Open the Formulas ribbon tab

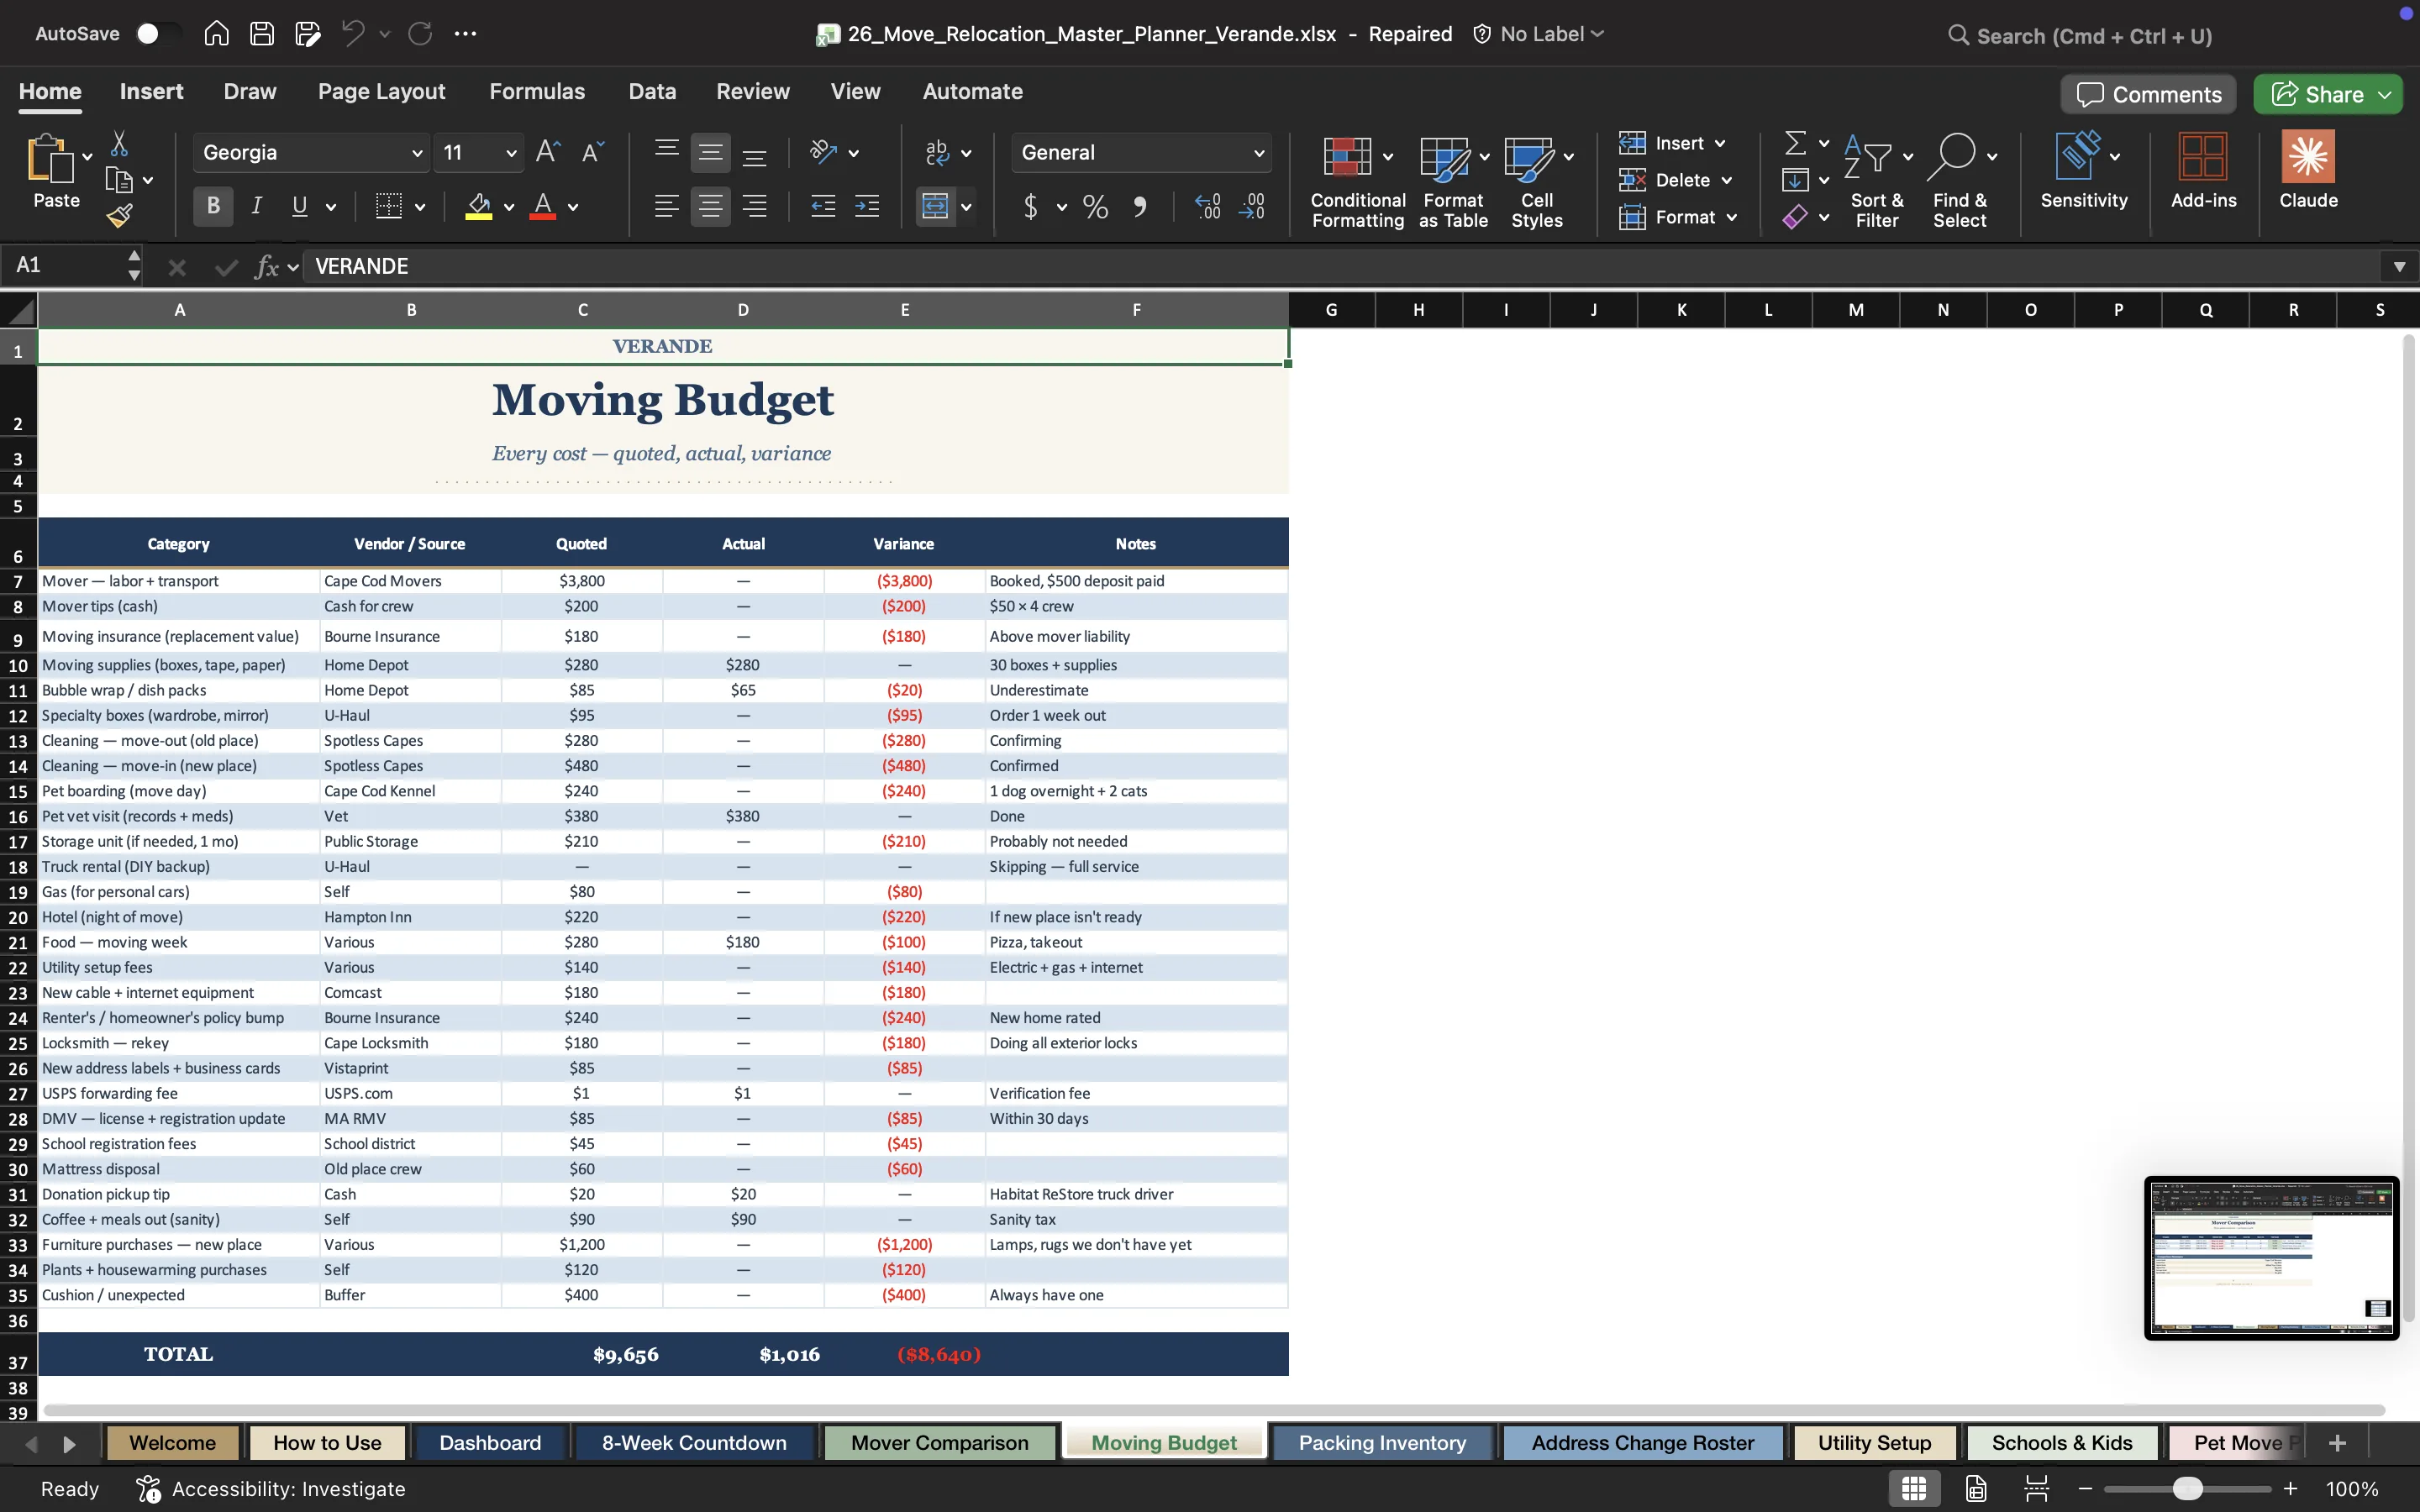coord(537,91)
